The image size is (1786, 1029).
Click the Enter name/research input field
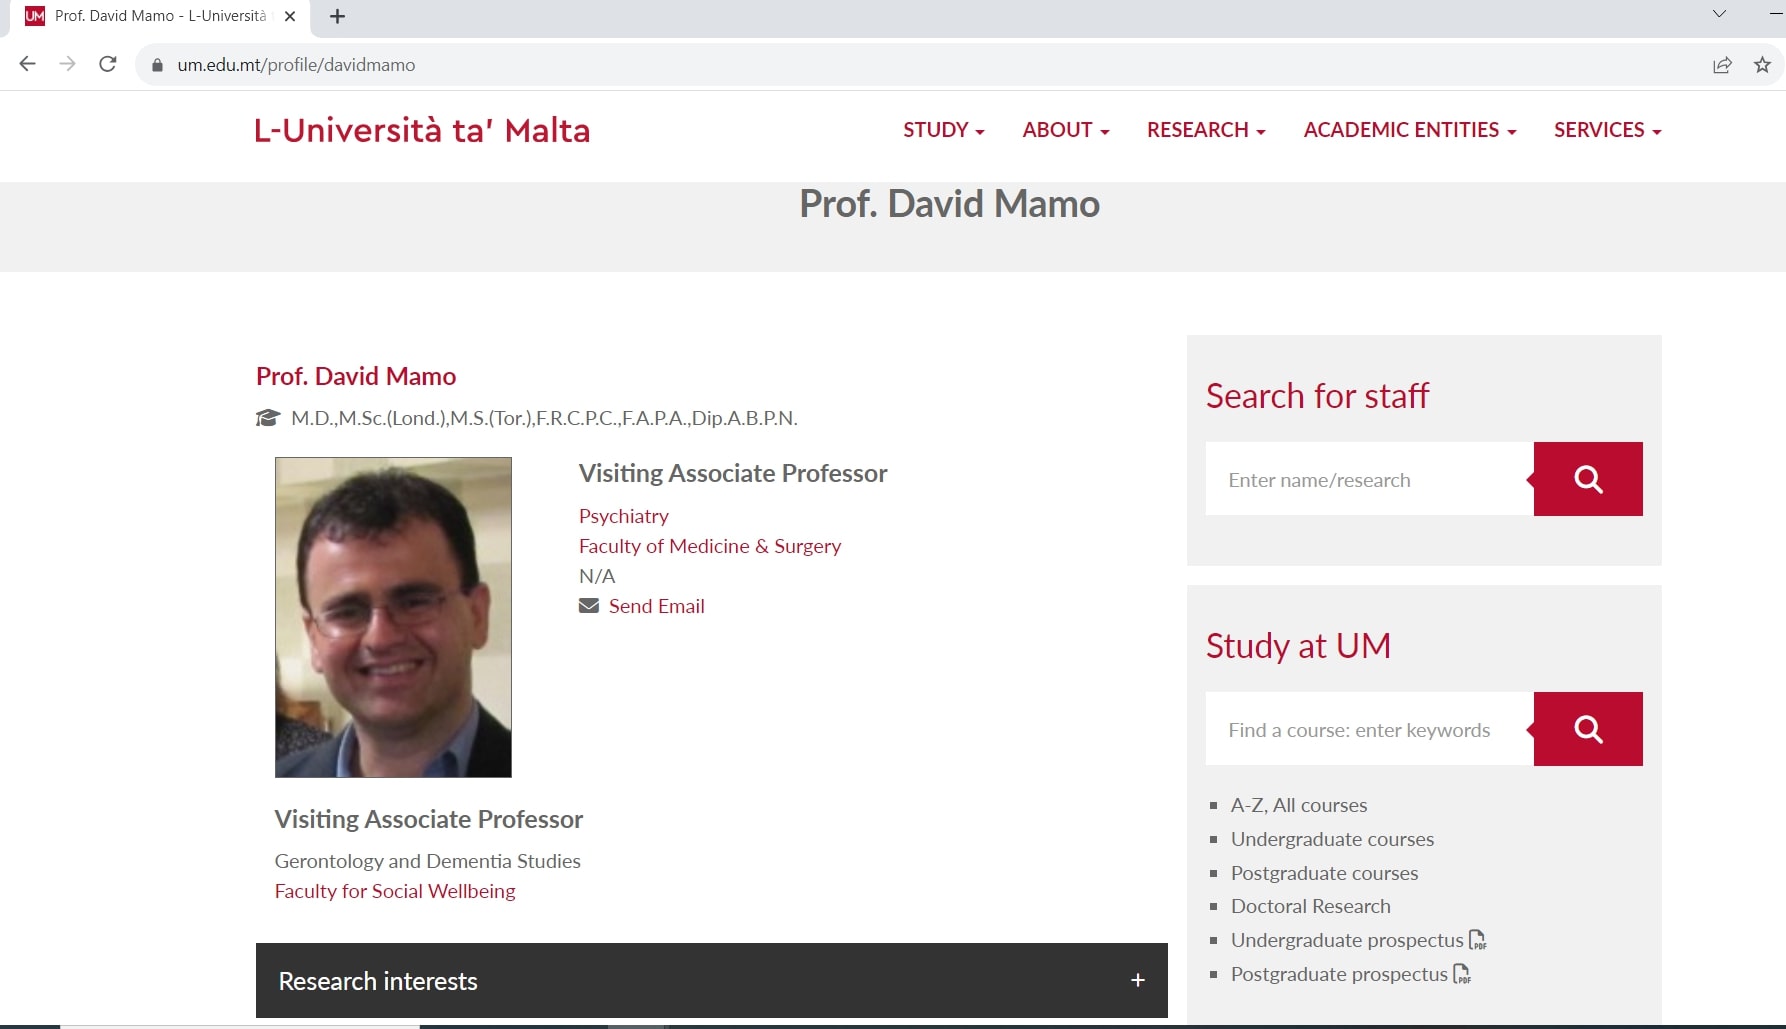tap(1369, 479)
